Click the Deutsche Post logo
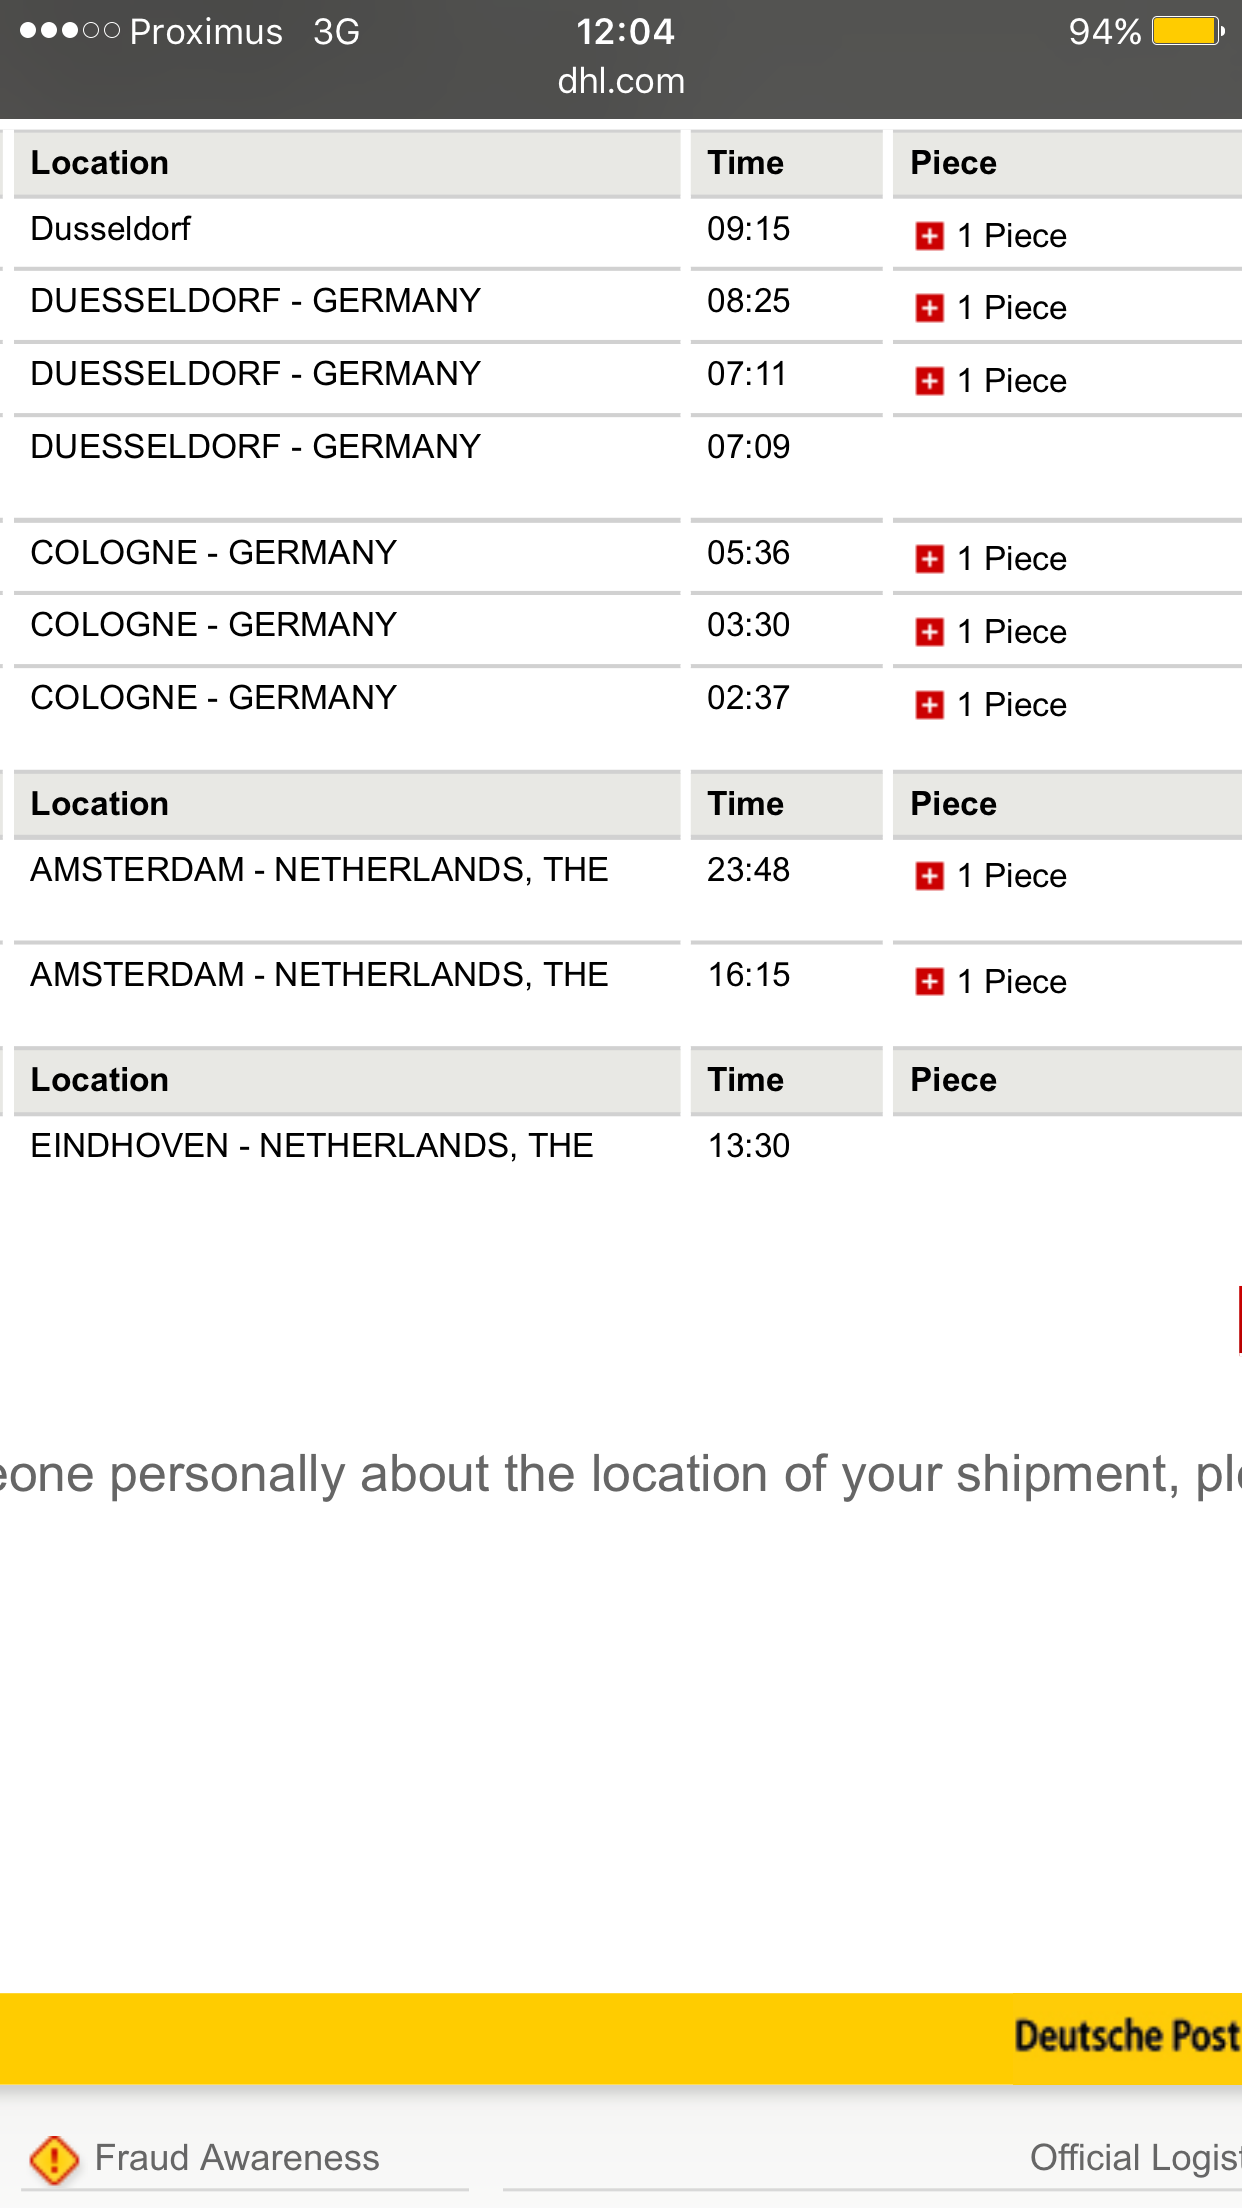Viewport: 1242px width, 2208px height. click(x=1127, y=2036)
